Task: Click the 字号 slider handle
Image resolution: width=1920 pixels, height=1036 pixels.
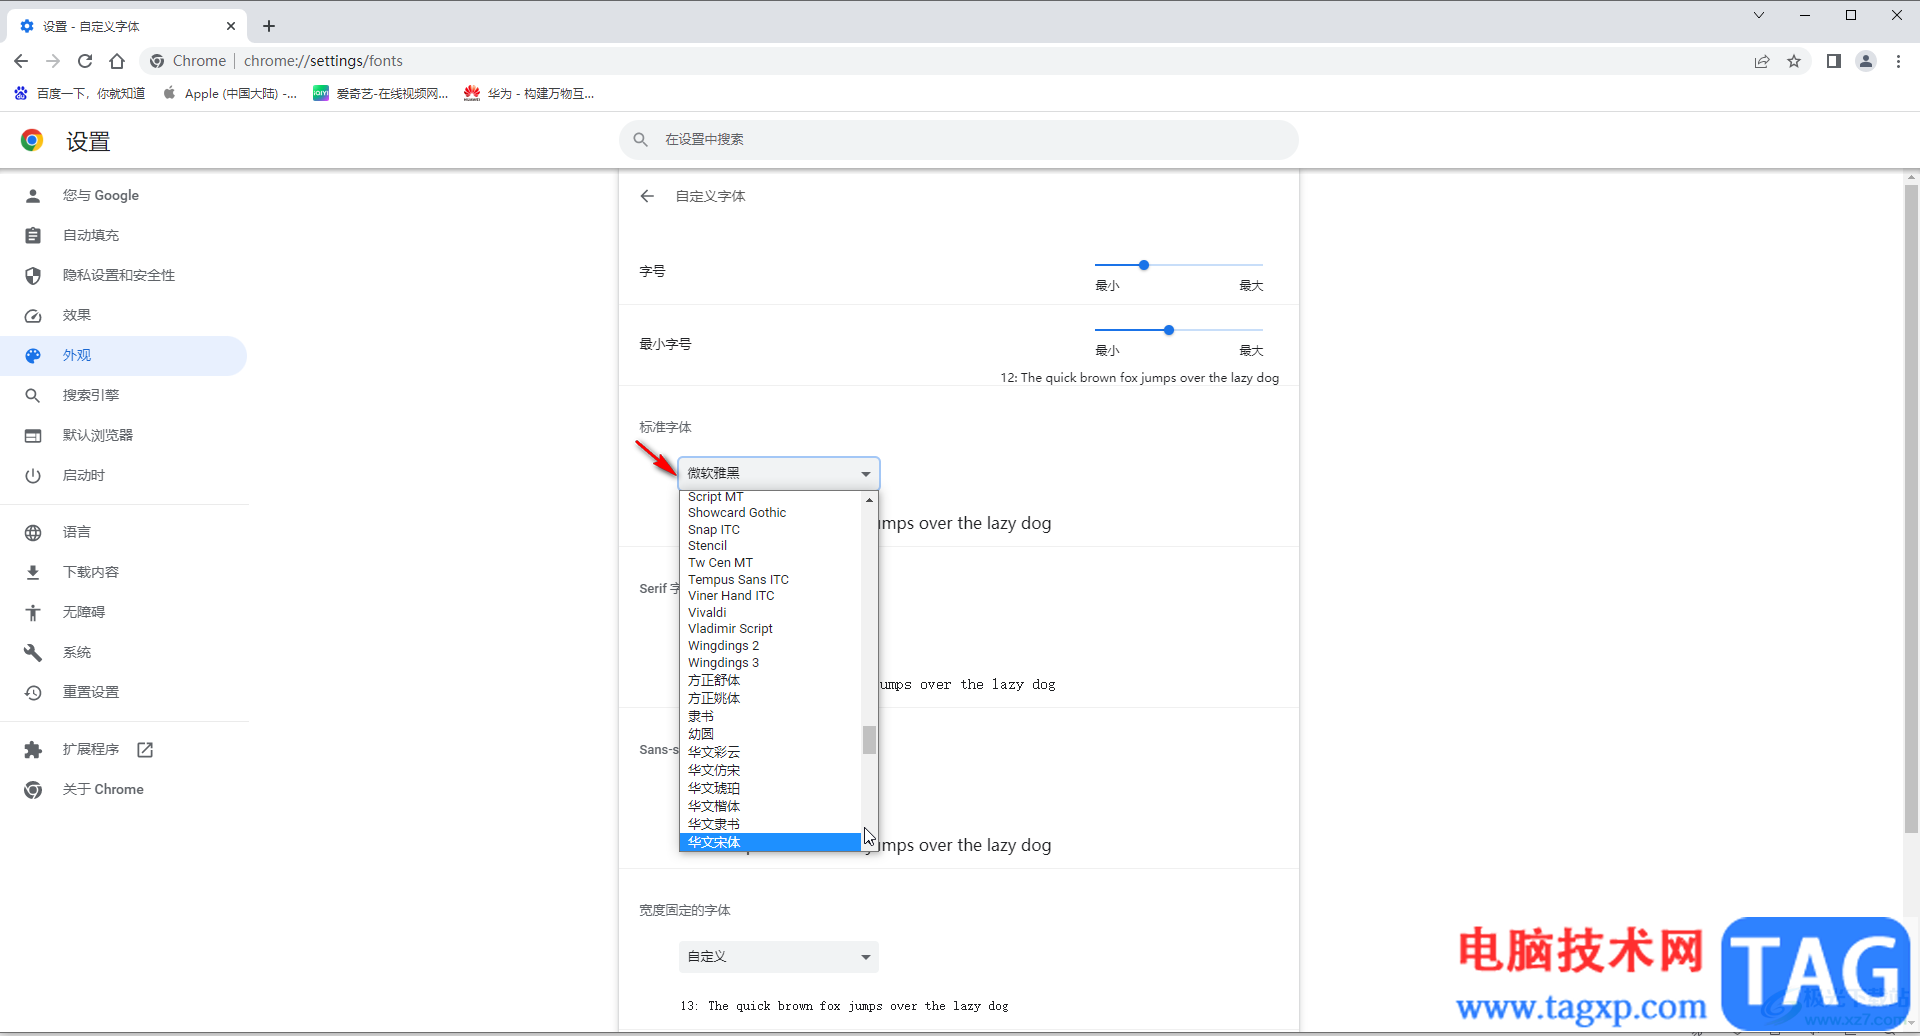Action: (1144, 265)
